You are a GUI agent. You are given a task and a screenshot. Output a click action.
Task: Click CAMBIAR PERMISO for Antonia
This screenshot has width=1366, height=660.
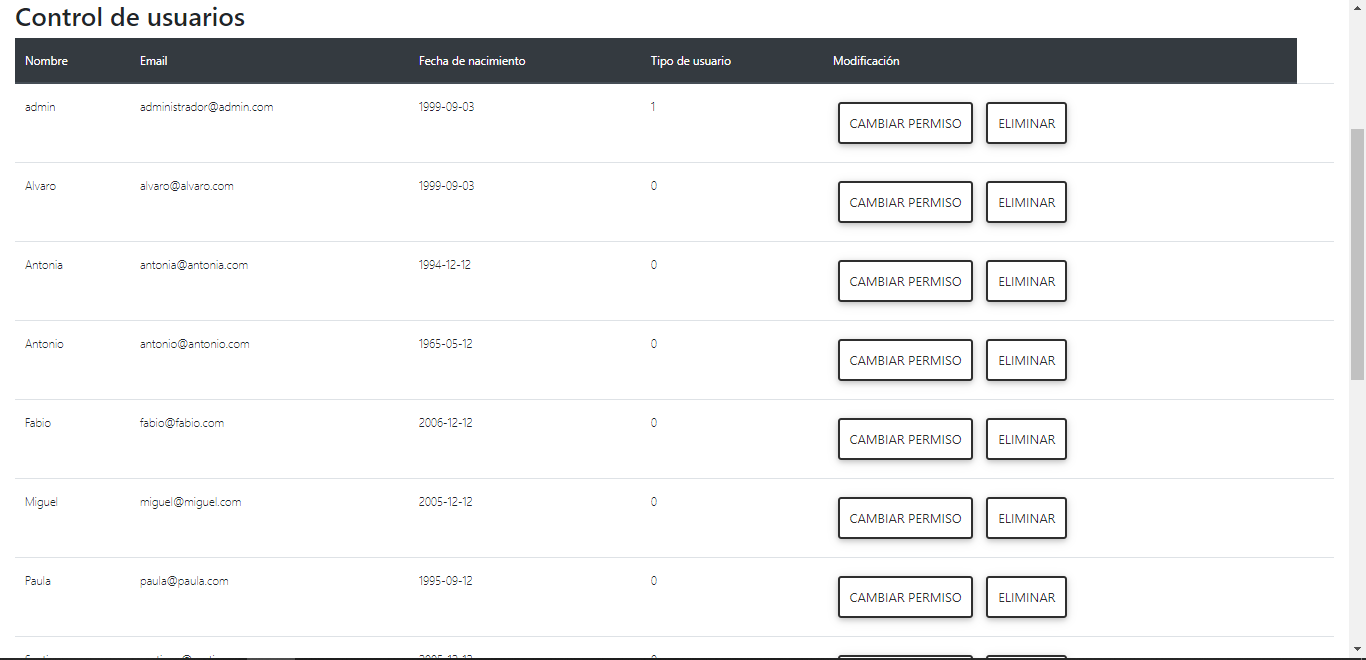pos(905,281)
